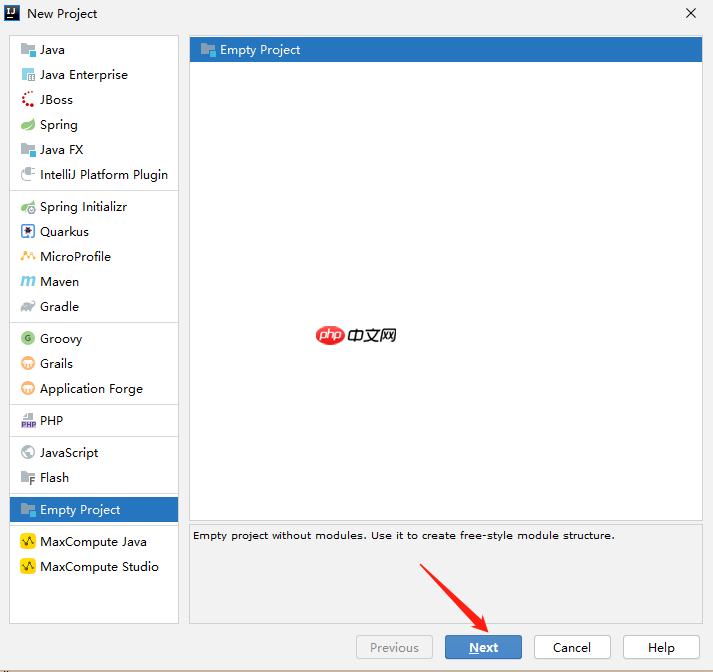
Task: Select Flash text label
Action: click(x=55, y=477)
